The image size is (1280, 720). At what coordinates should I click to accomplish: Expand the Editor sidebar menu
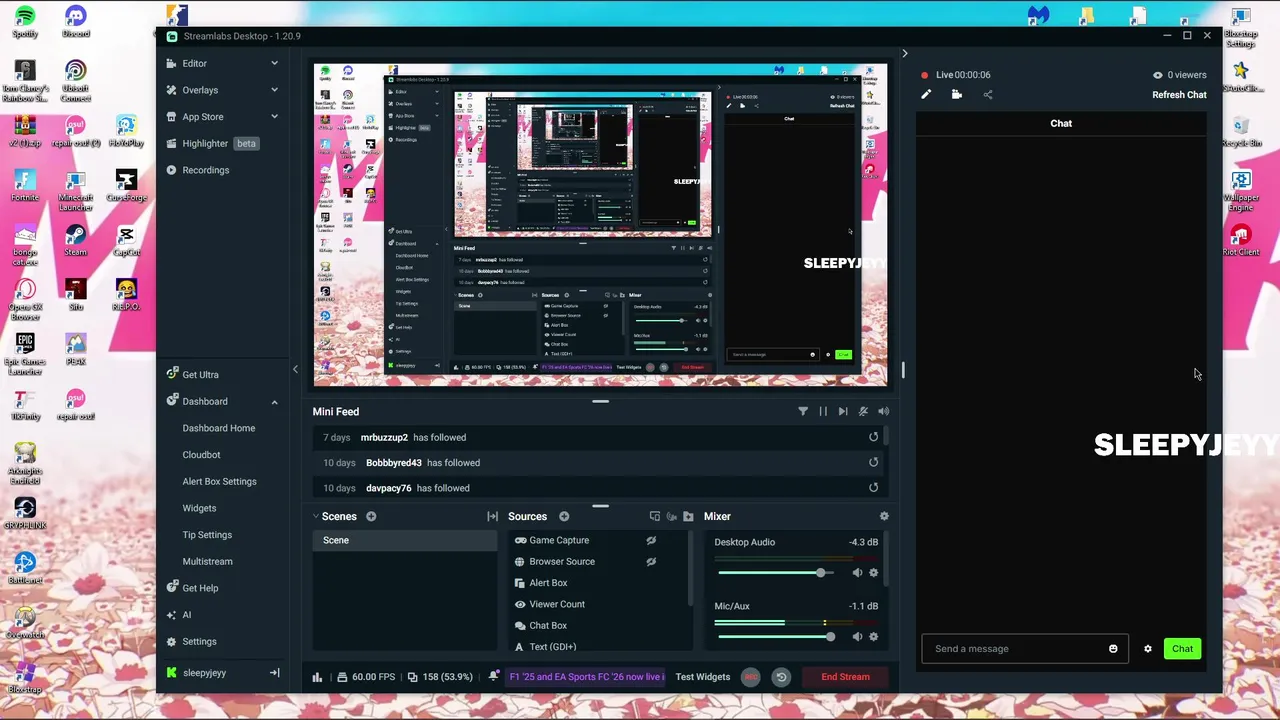(222, 63)
